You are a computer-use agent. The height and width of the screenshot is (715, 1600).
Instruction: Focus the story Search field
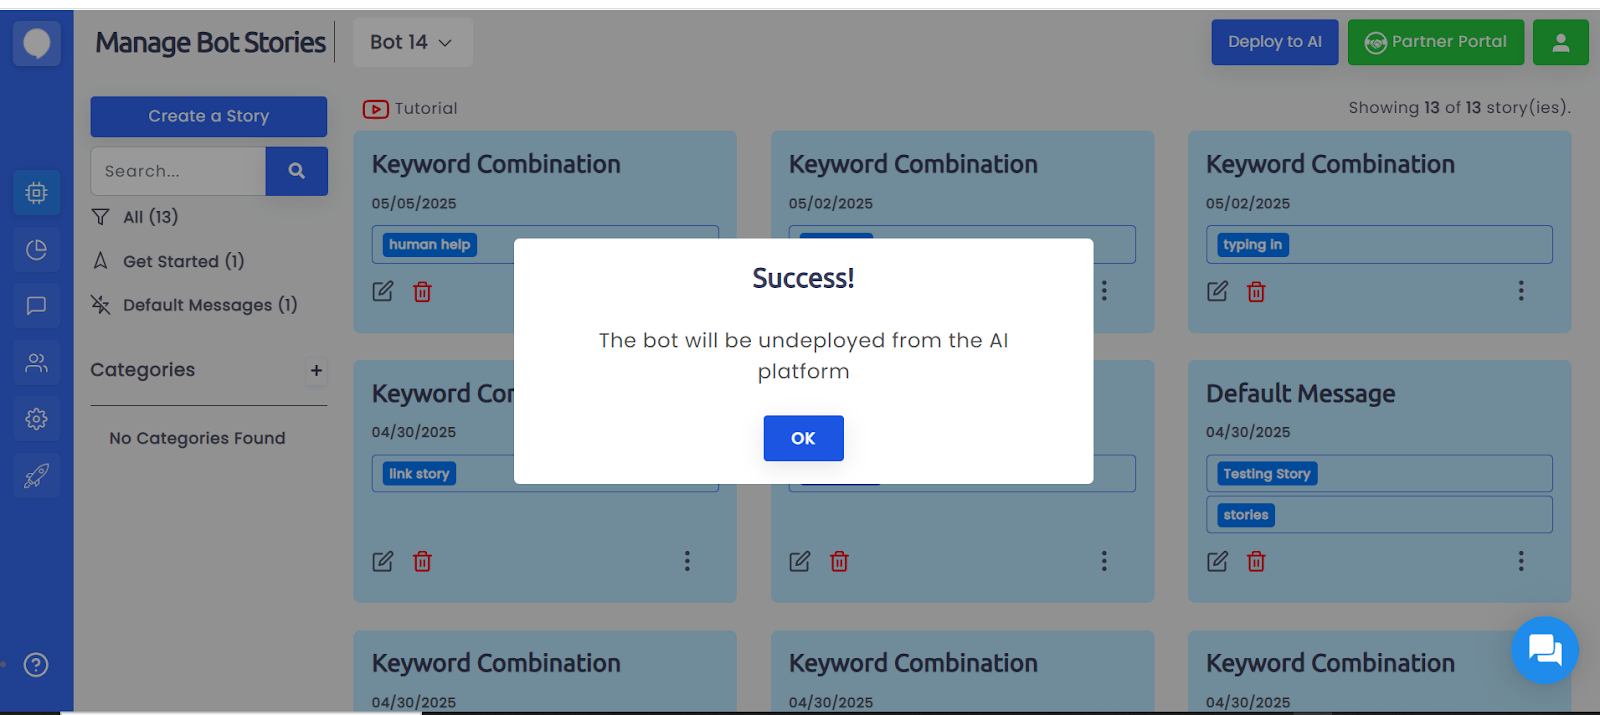(x=178, y=171)
